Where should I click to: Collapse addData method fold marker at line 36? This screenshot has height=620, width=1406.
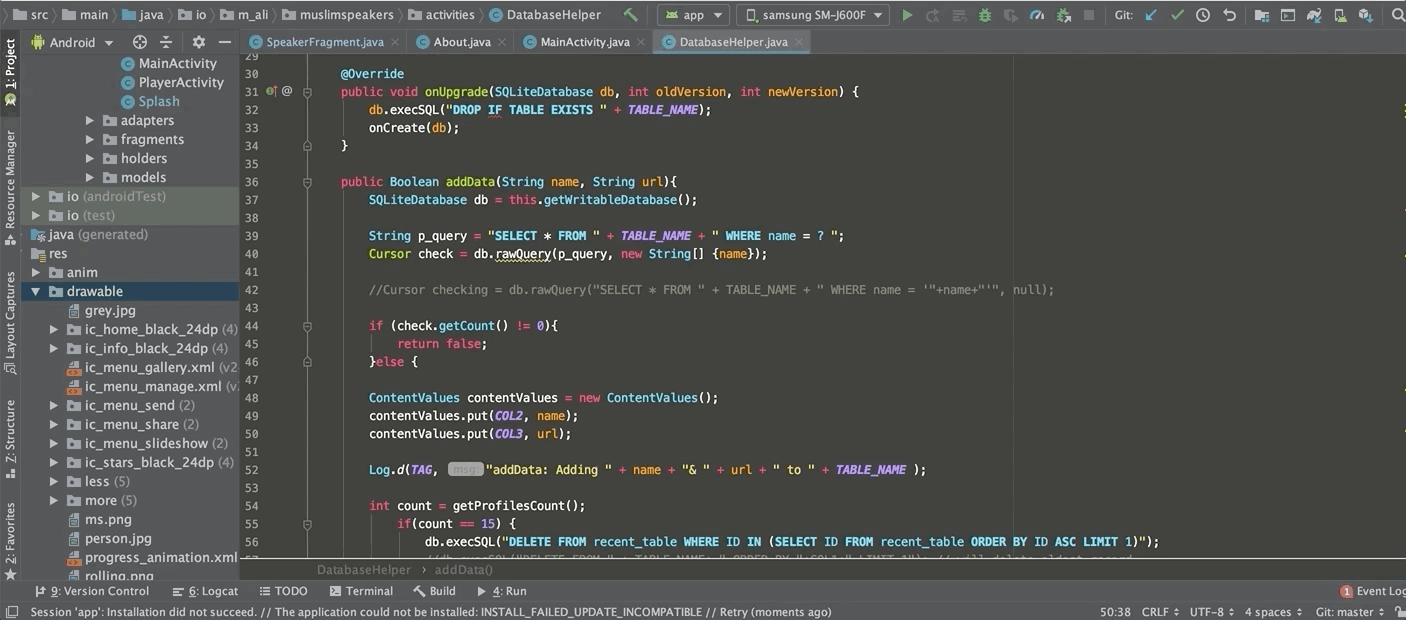pyautogui.click(x=307, y=181)
